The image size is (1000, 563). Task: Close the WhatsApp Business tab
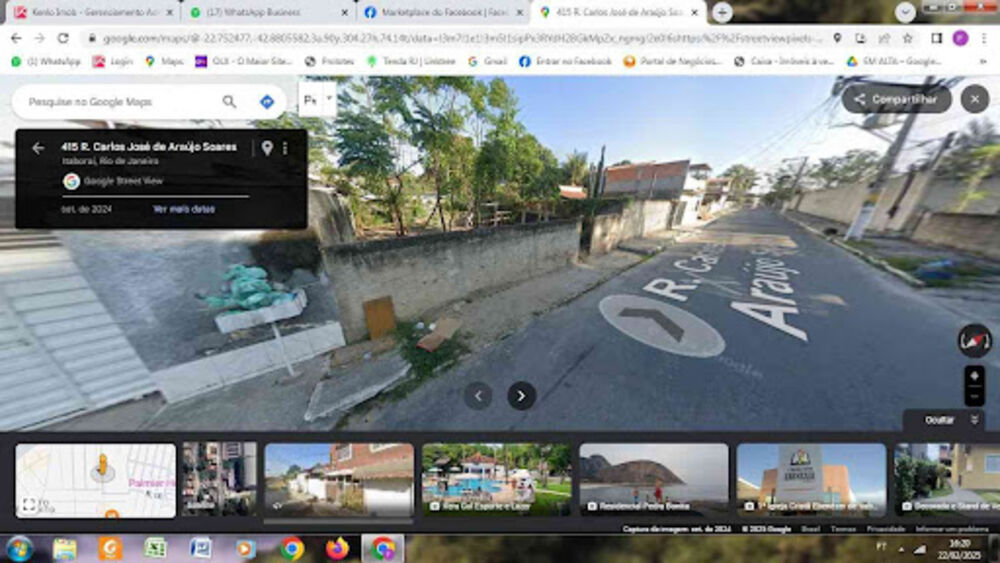(344, 12)
